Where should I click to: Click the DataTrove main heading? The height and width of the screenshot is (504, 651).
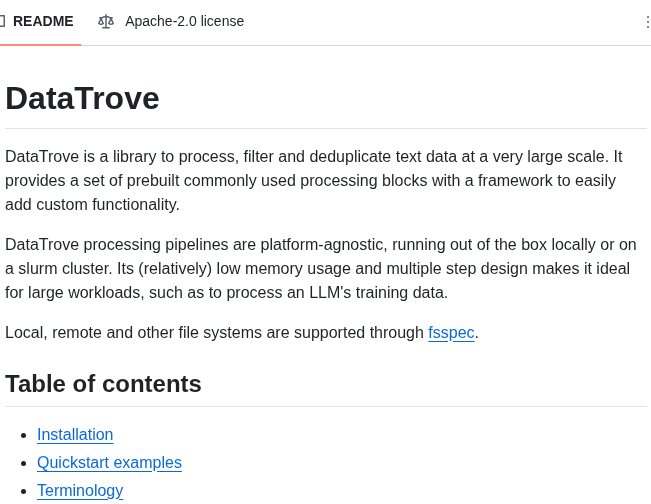pyautogui.click(x=82, y=98)
